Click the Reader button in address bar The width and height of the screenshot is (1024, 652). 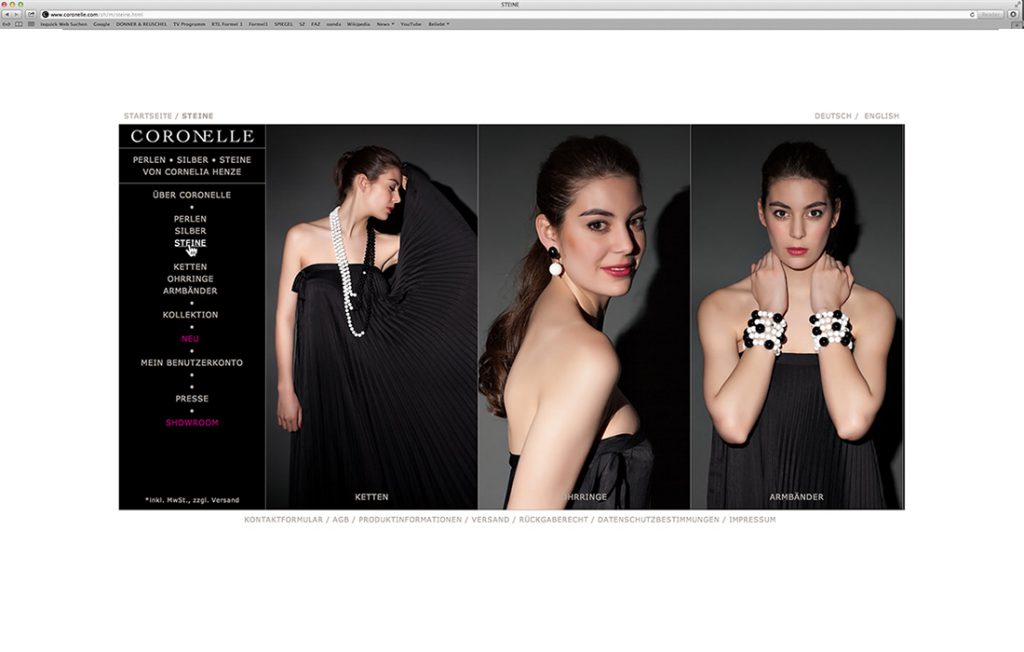tap(990, 14)
